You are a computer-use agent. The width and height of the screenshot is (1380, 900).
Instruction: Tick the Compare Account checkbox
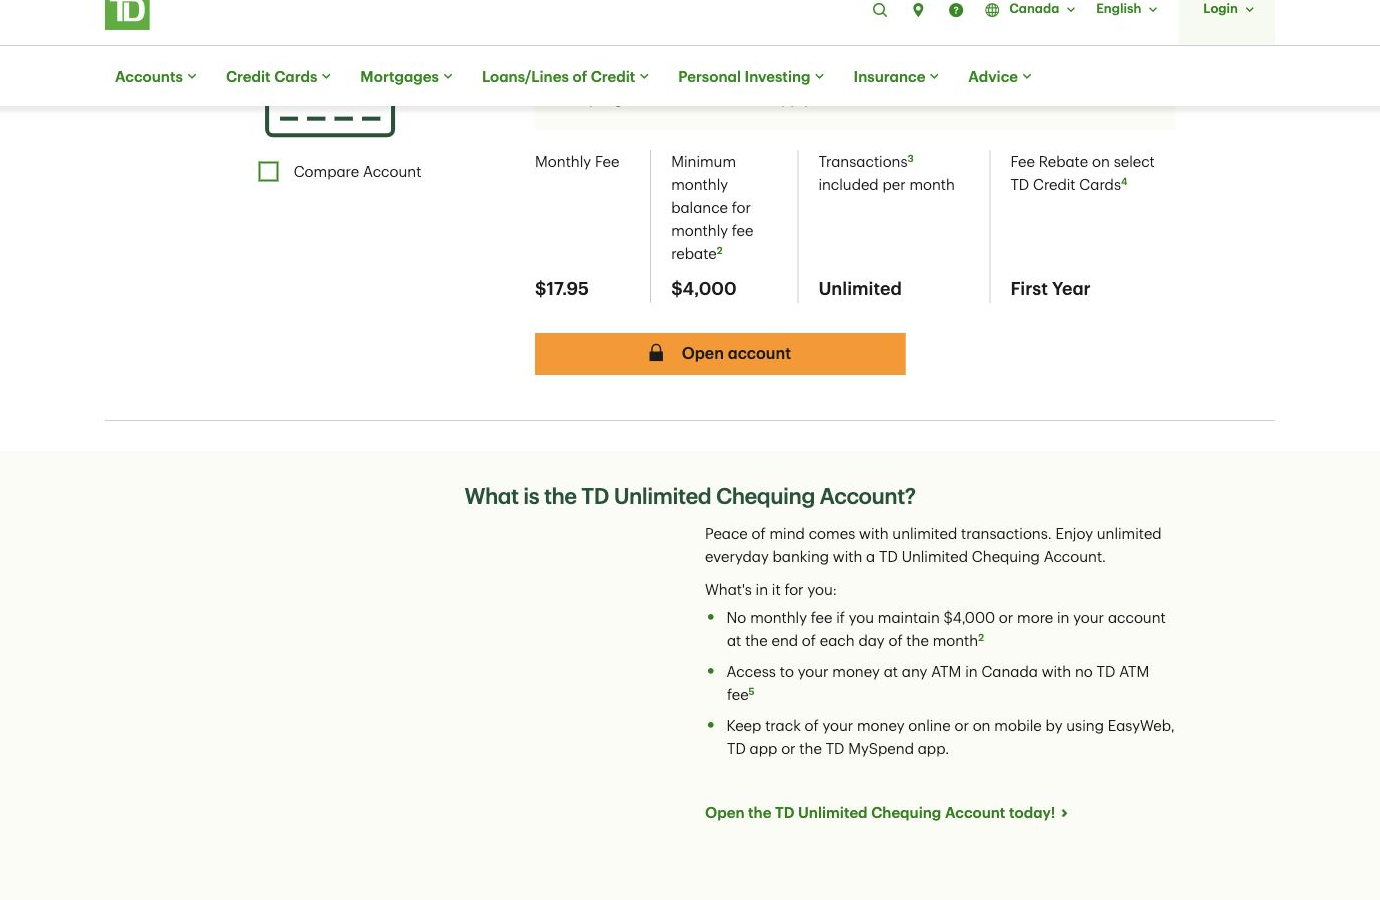tap(268, 172)
